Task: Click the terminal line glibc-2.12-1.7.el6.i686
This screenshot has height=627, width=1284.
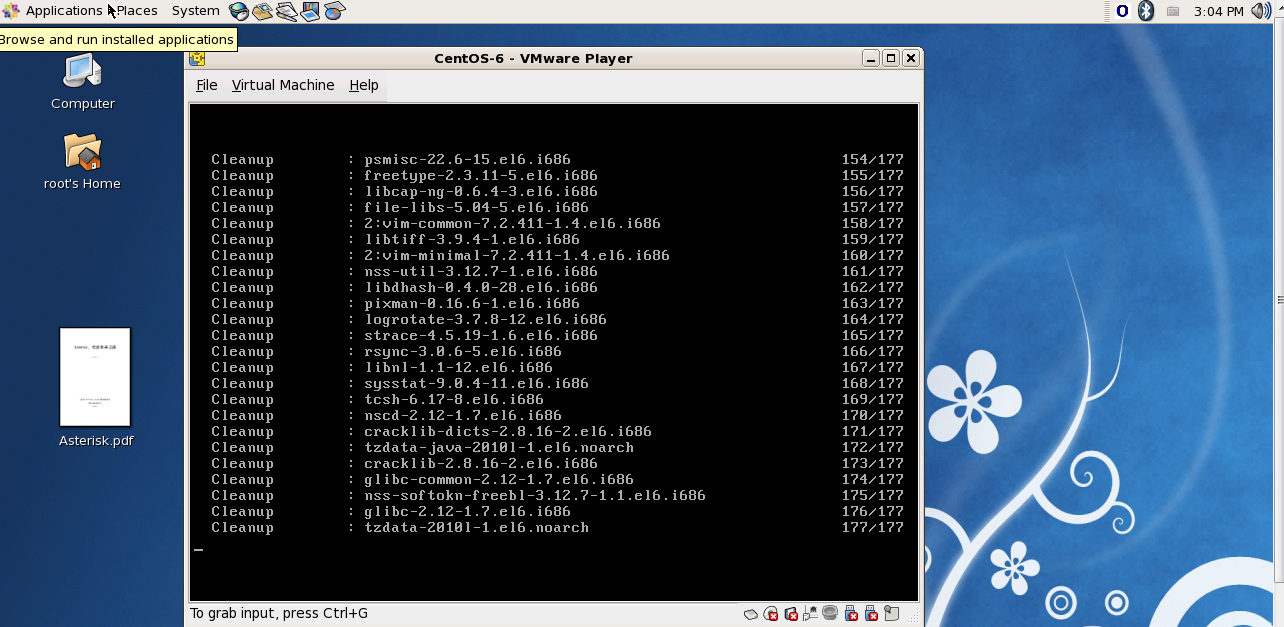Action: pyautogui.click(x=467, y=511)
